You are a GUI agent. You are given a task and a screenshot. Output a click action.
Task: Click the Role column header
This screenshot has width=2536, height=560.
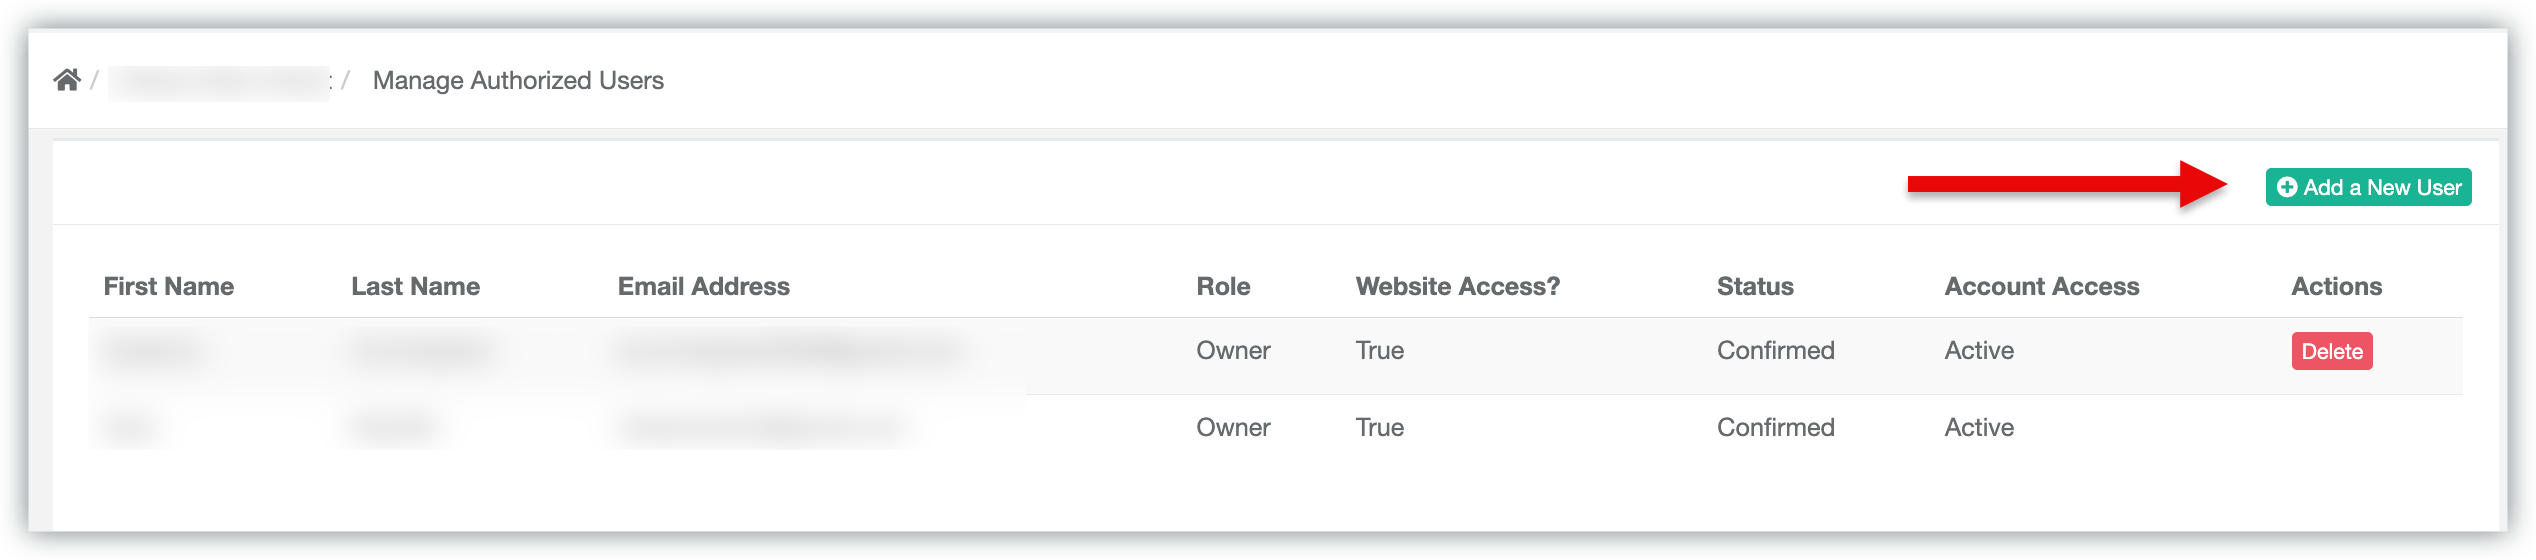point(1223,286)
